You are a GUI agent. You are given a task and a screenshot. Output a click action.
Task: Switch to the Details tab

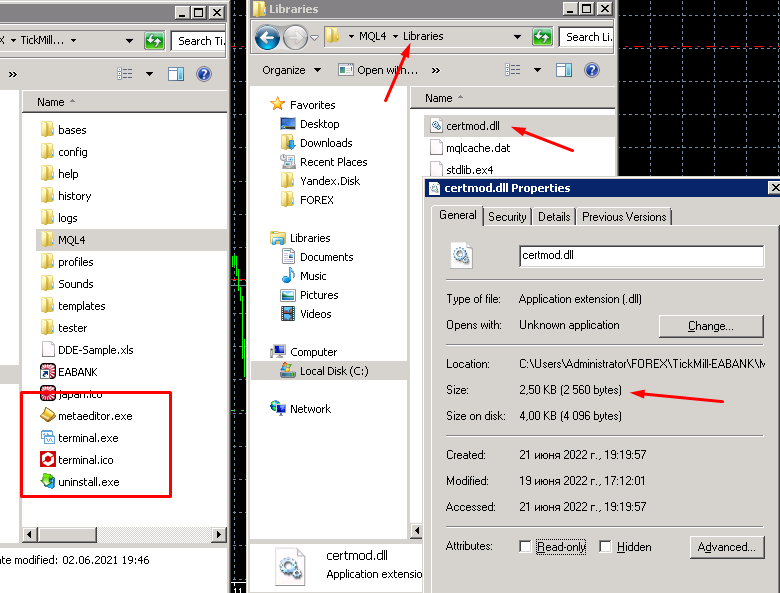tap(554, 217)
